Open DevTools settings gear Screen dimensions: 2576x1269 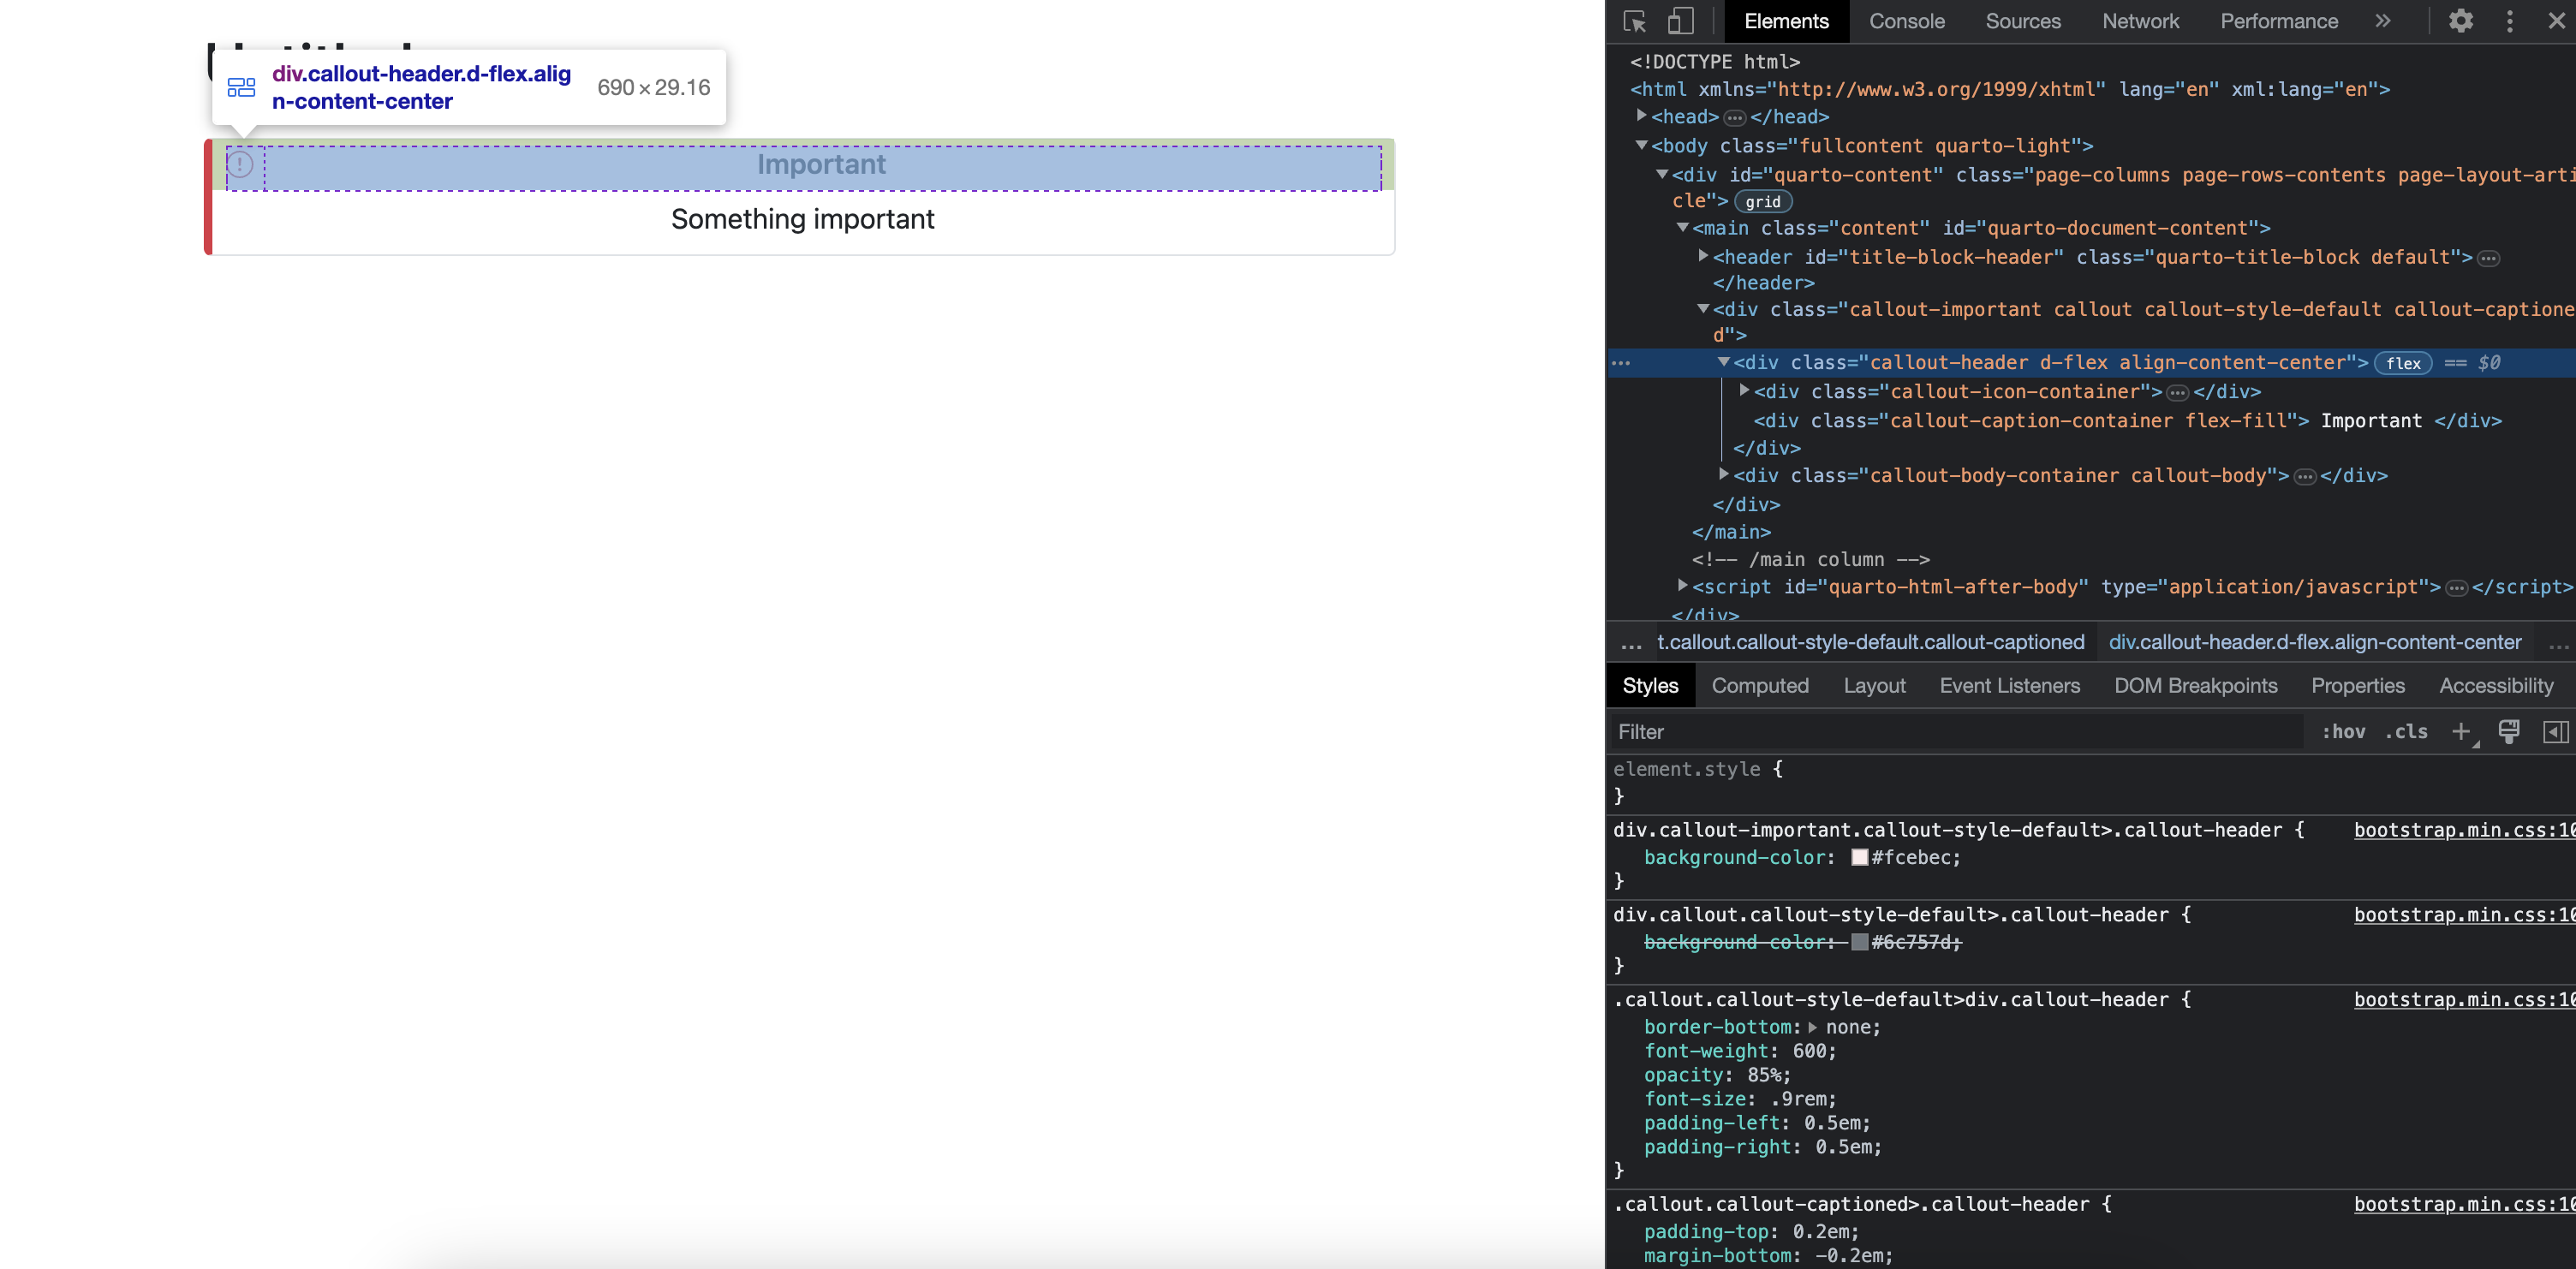point(2461,21)
